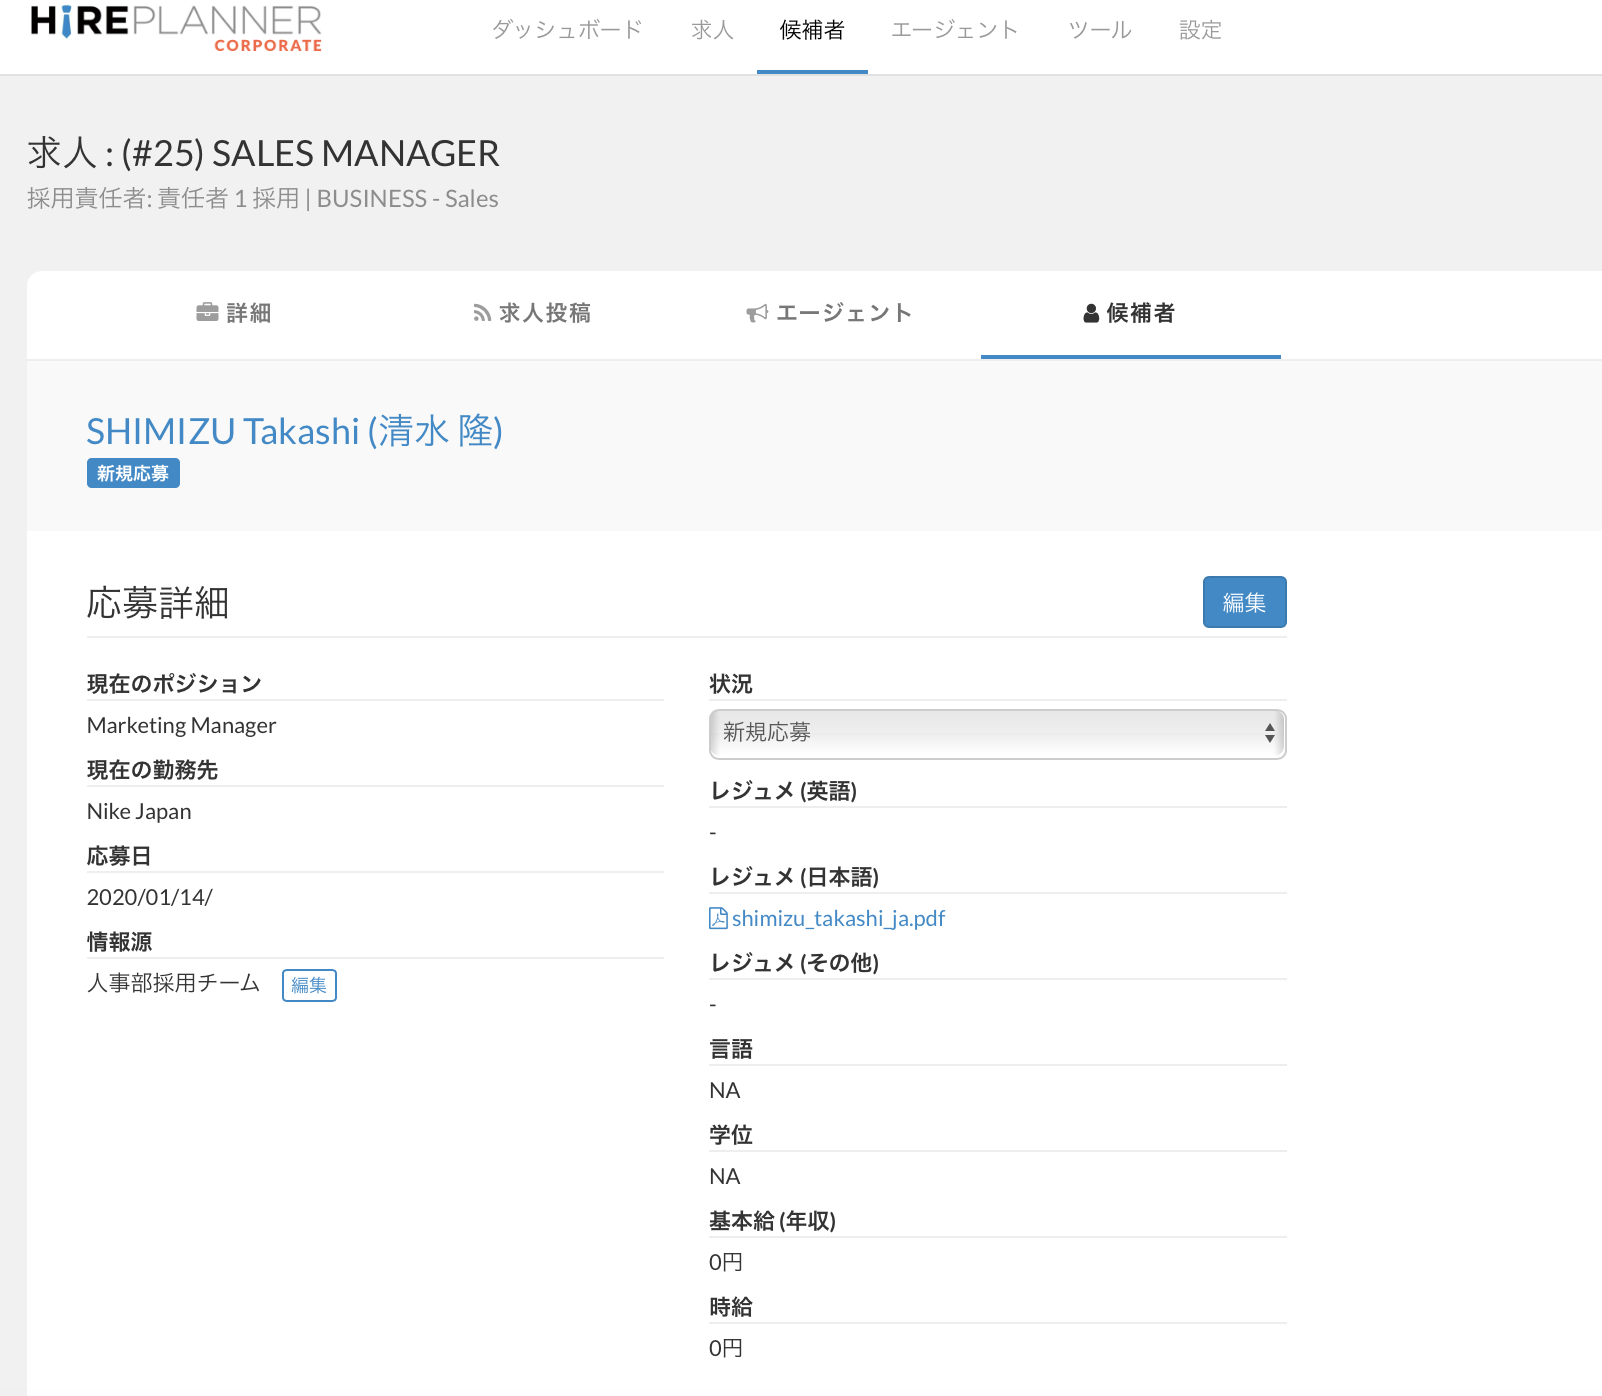Image resolution: width=1602 pixels, height=1396 pixels.
Task: Click the small 編集 button next to 情報源
Action: (309, 985)
